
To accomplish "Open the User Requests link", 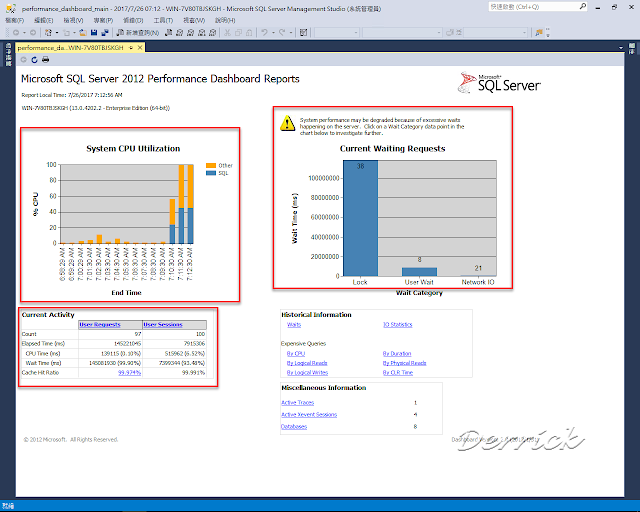I will pyautogui.click(x=100, y=325).
